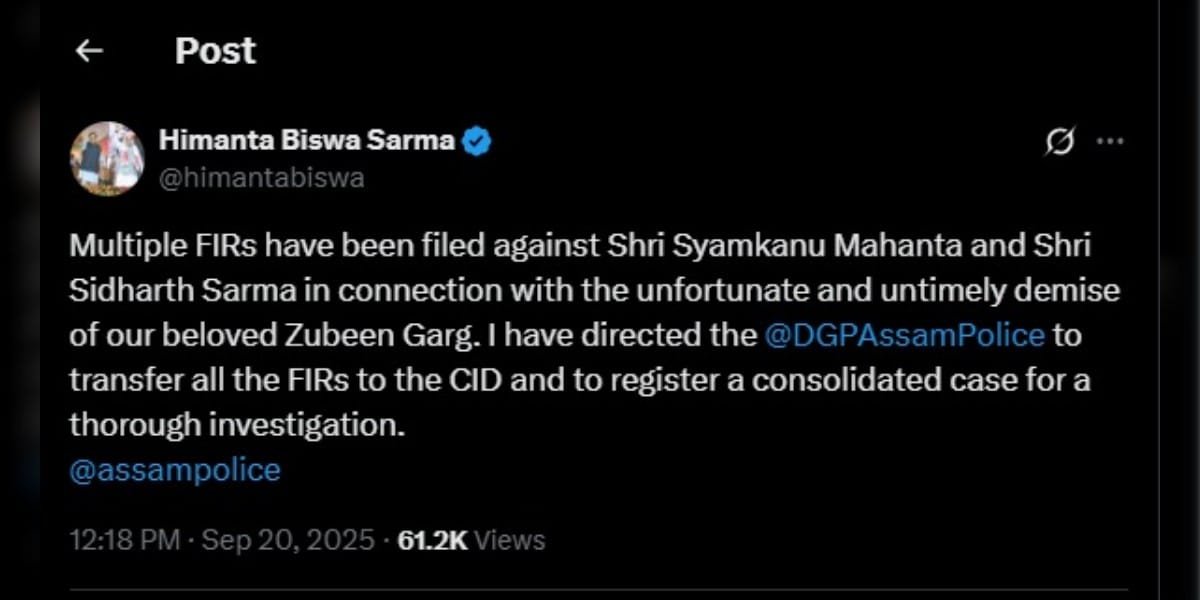The width and height of the screenshot is (1200, 600).
Task: Open the @himantabiswa handle link
Action: point(261,178)
